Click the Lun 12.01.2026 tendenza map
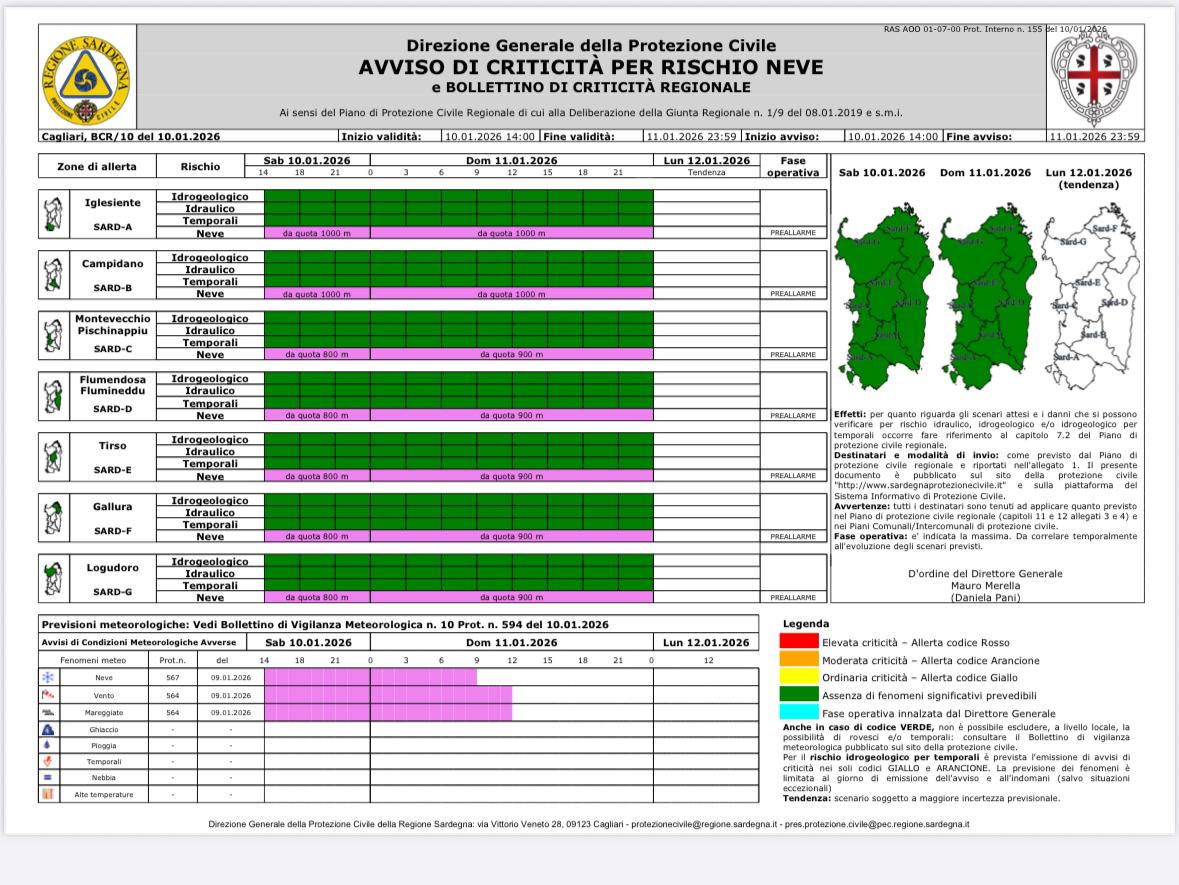This screenshot has height=885, width=1179. click(x=1089, y=296)
